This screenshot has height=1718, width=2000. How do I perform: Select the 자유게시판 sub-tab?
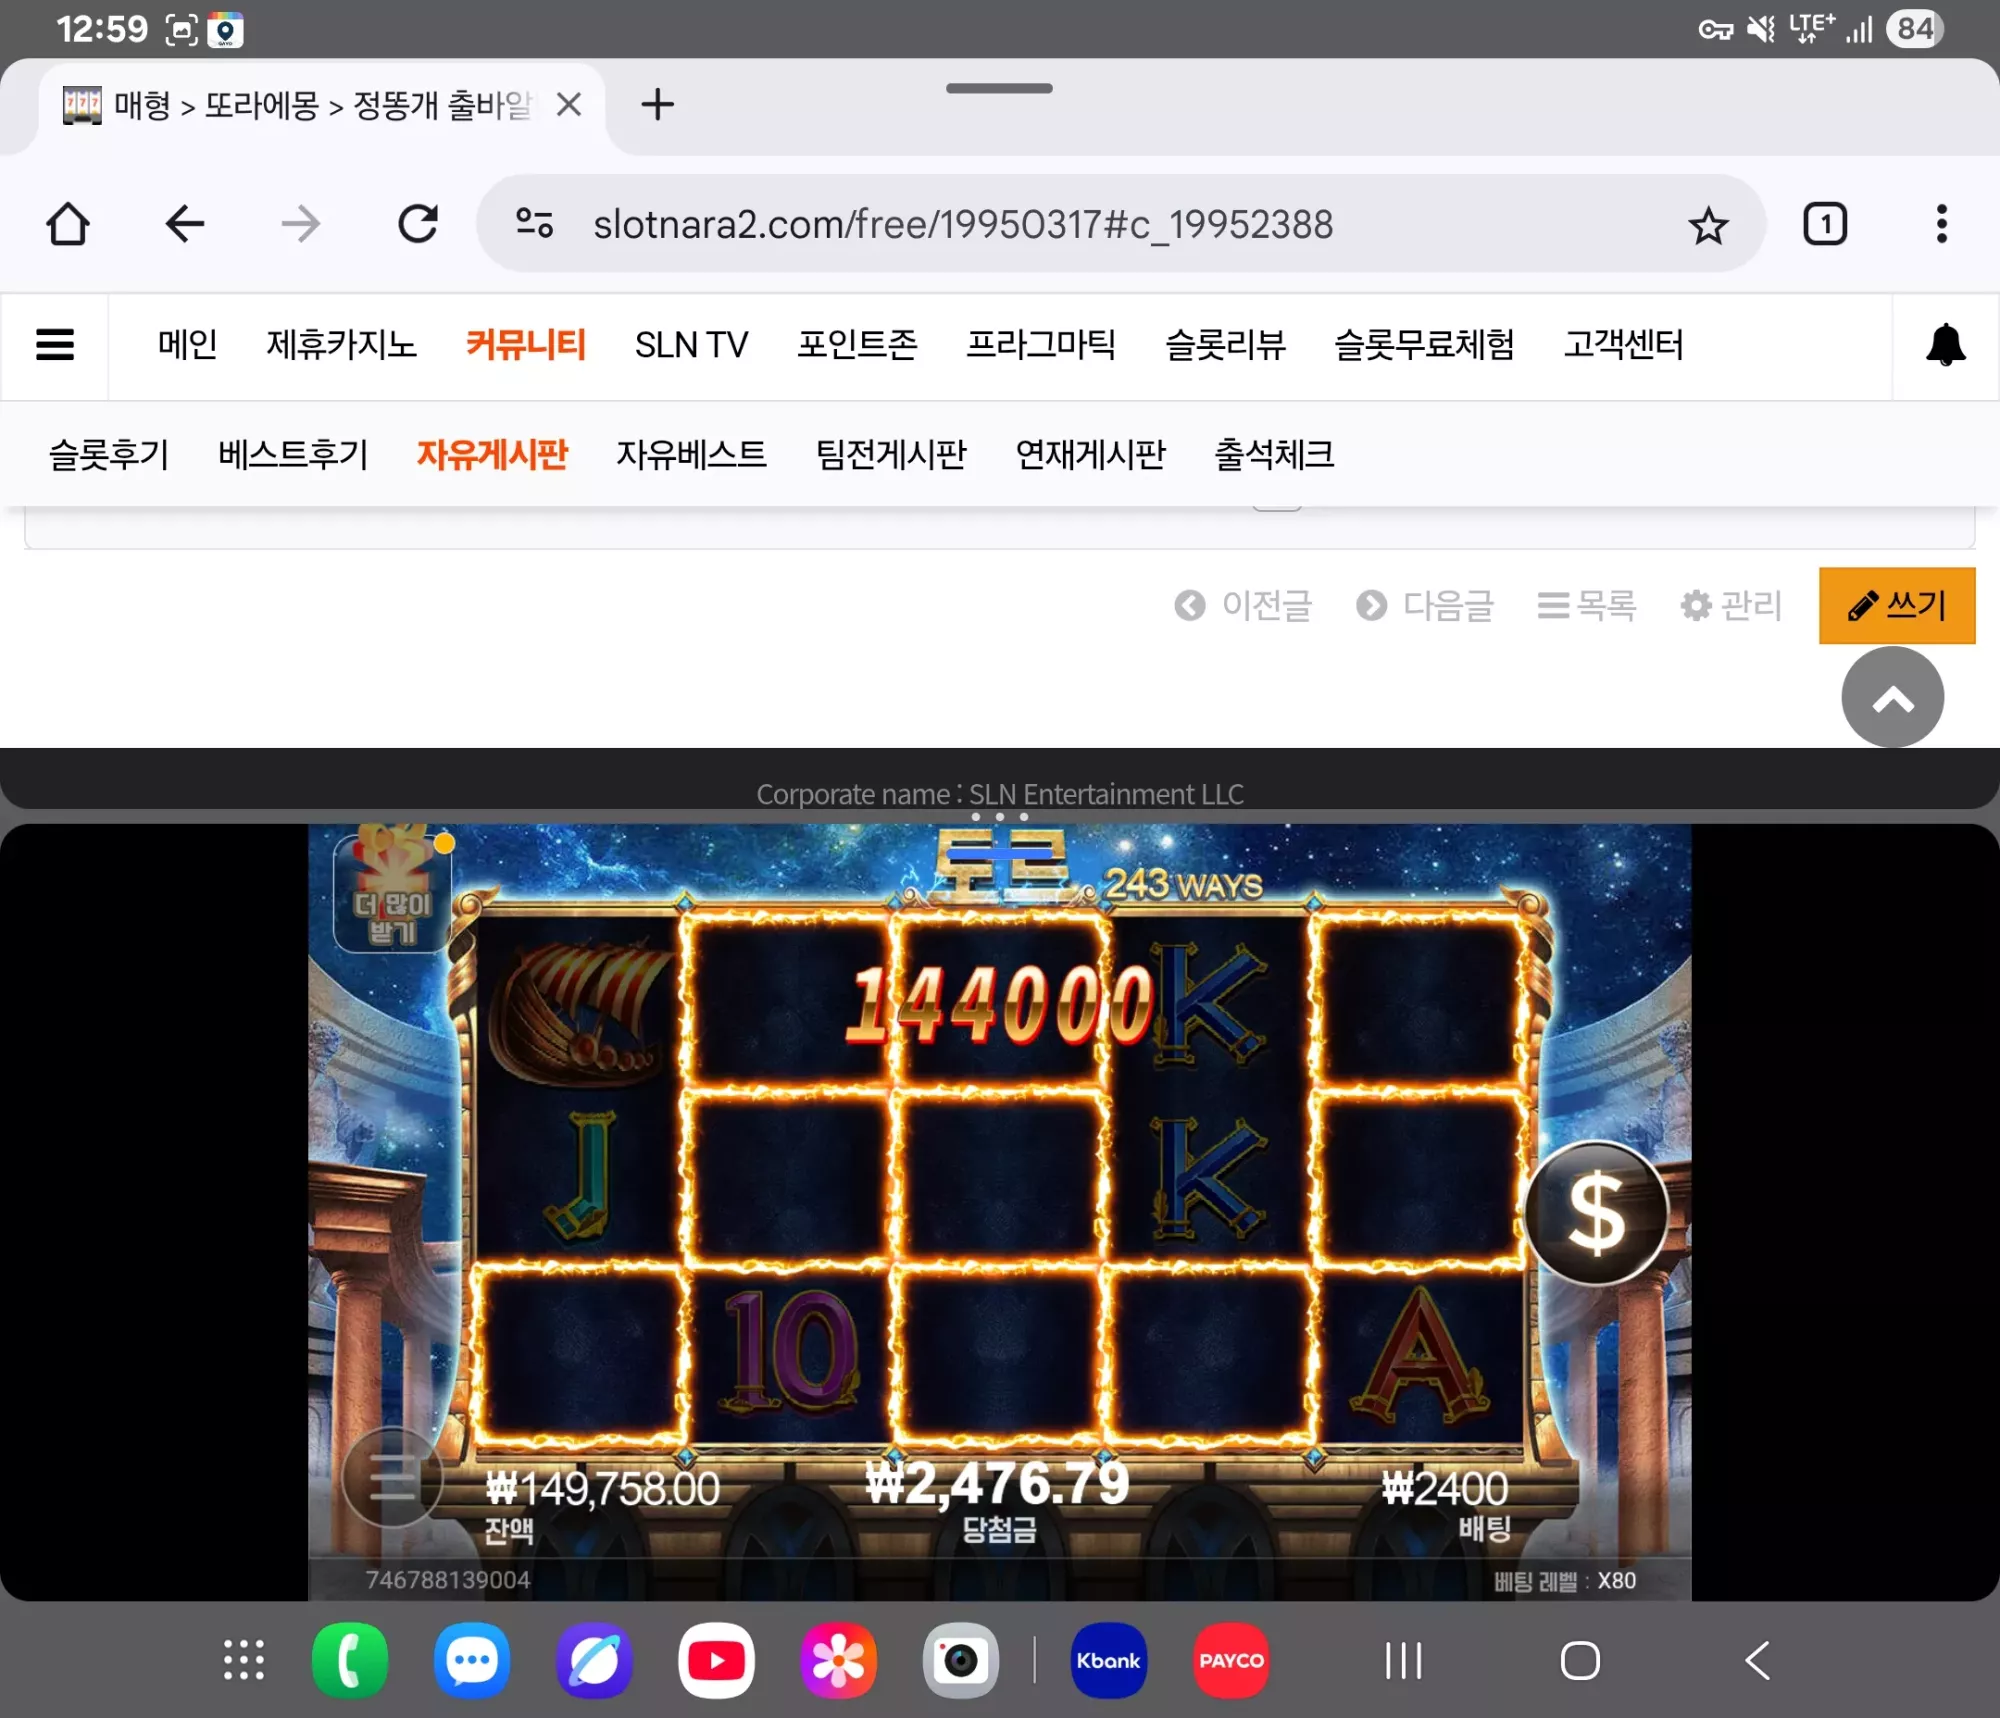(492, 455)
